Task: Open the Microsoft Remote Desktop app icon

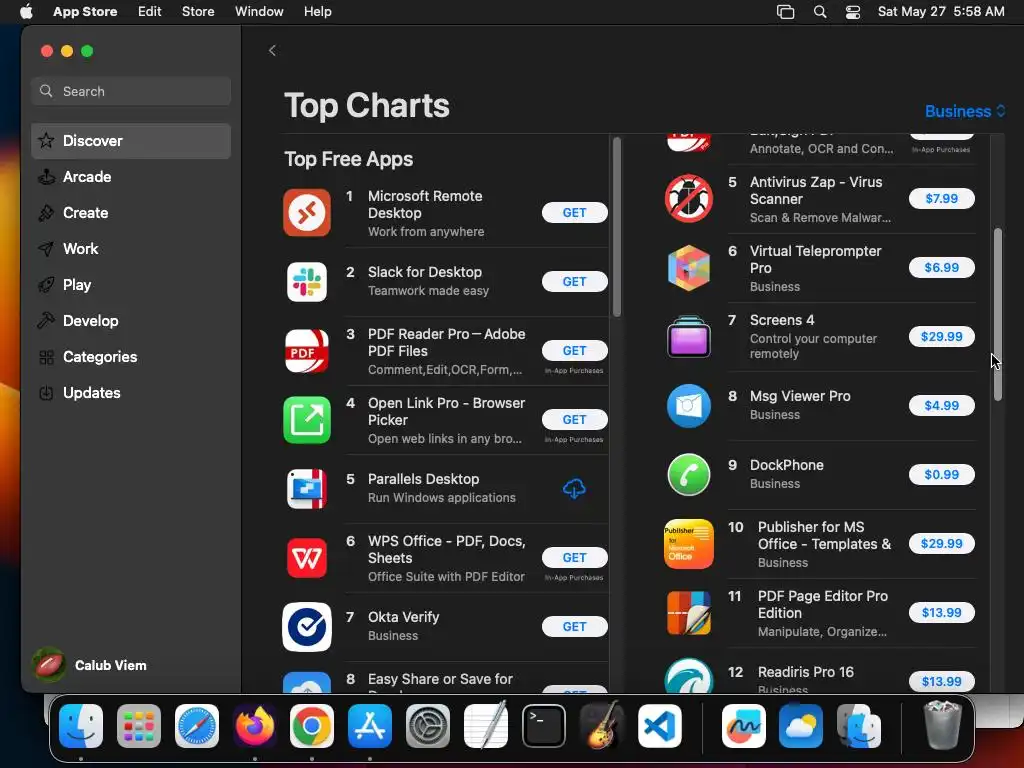Action: pyautogui.click(x=307, y=213)
